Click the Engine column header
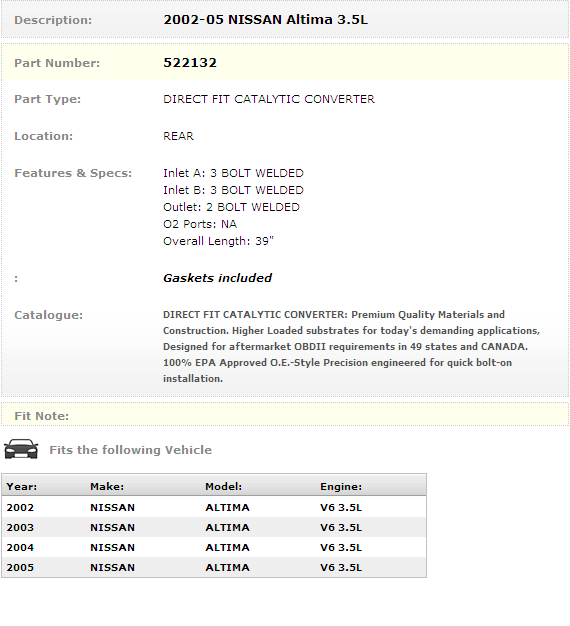570x626 pixels. (341, 486)
